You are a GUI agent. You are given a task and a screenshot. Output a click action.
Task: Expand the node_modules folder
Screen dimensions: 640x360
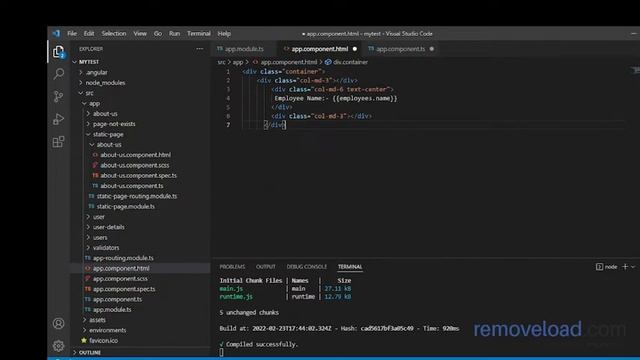tap(141, 82)
